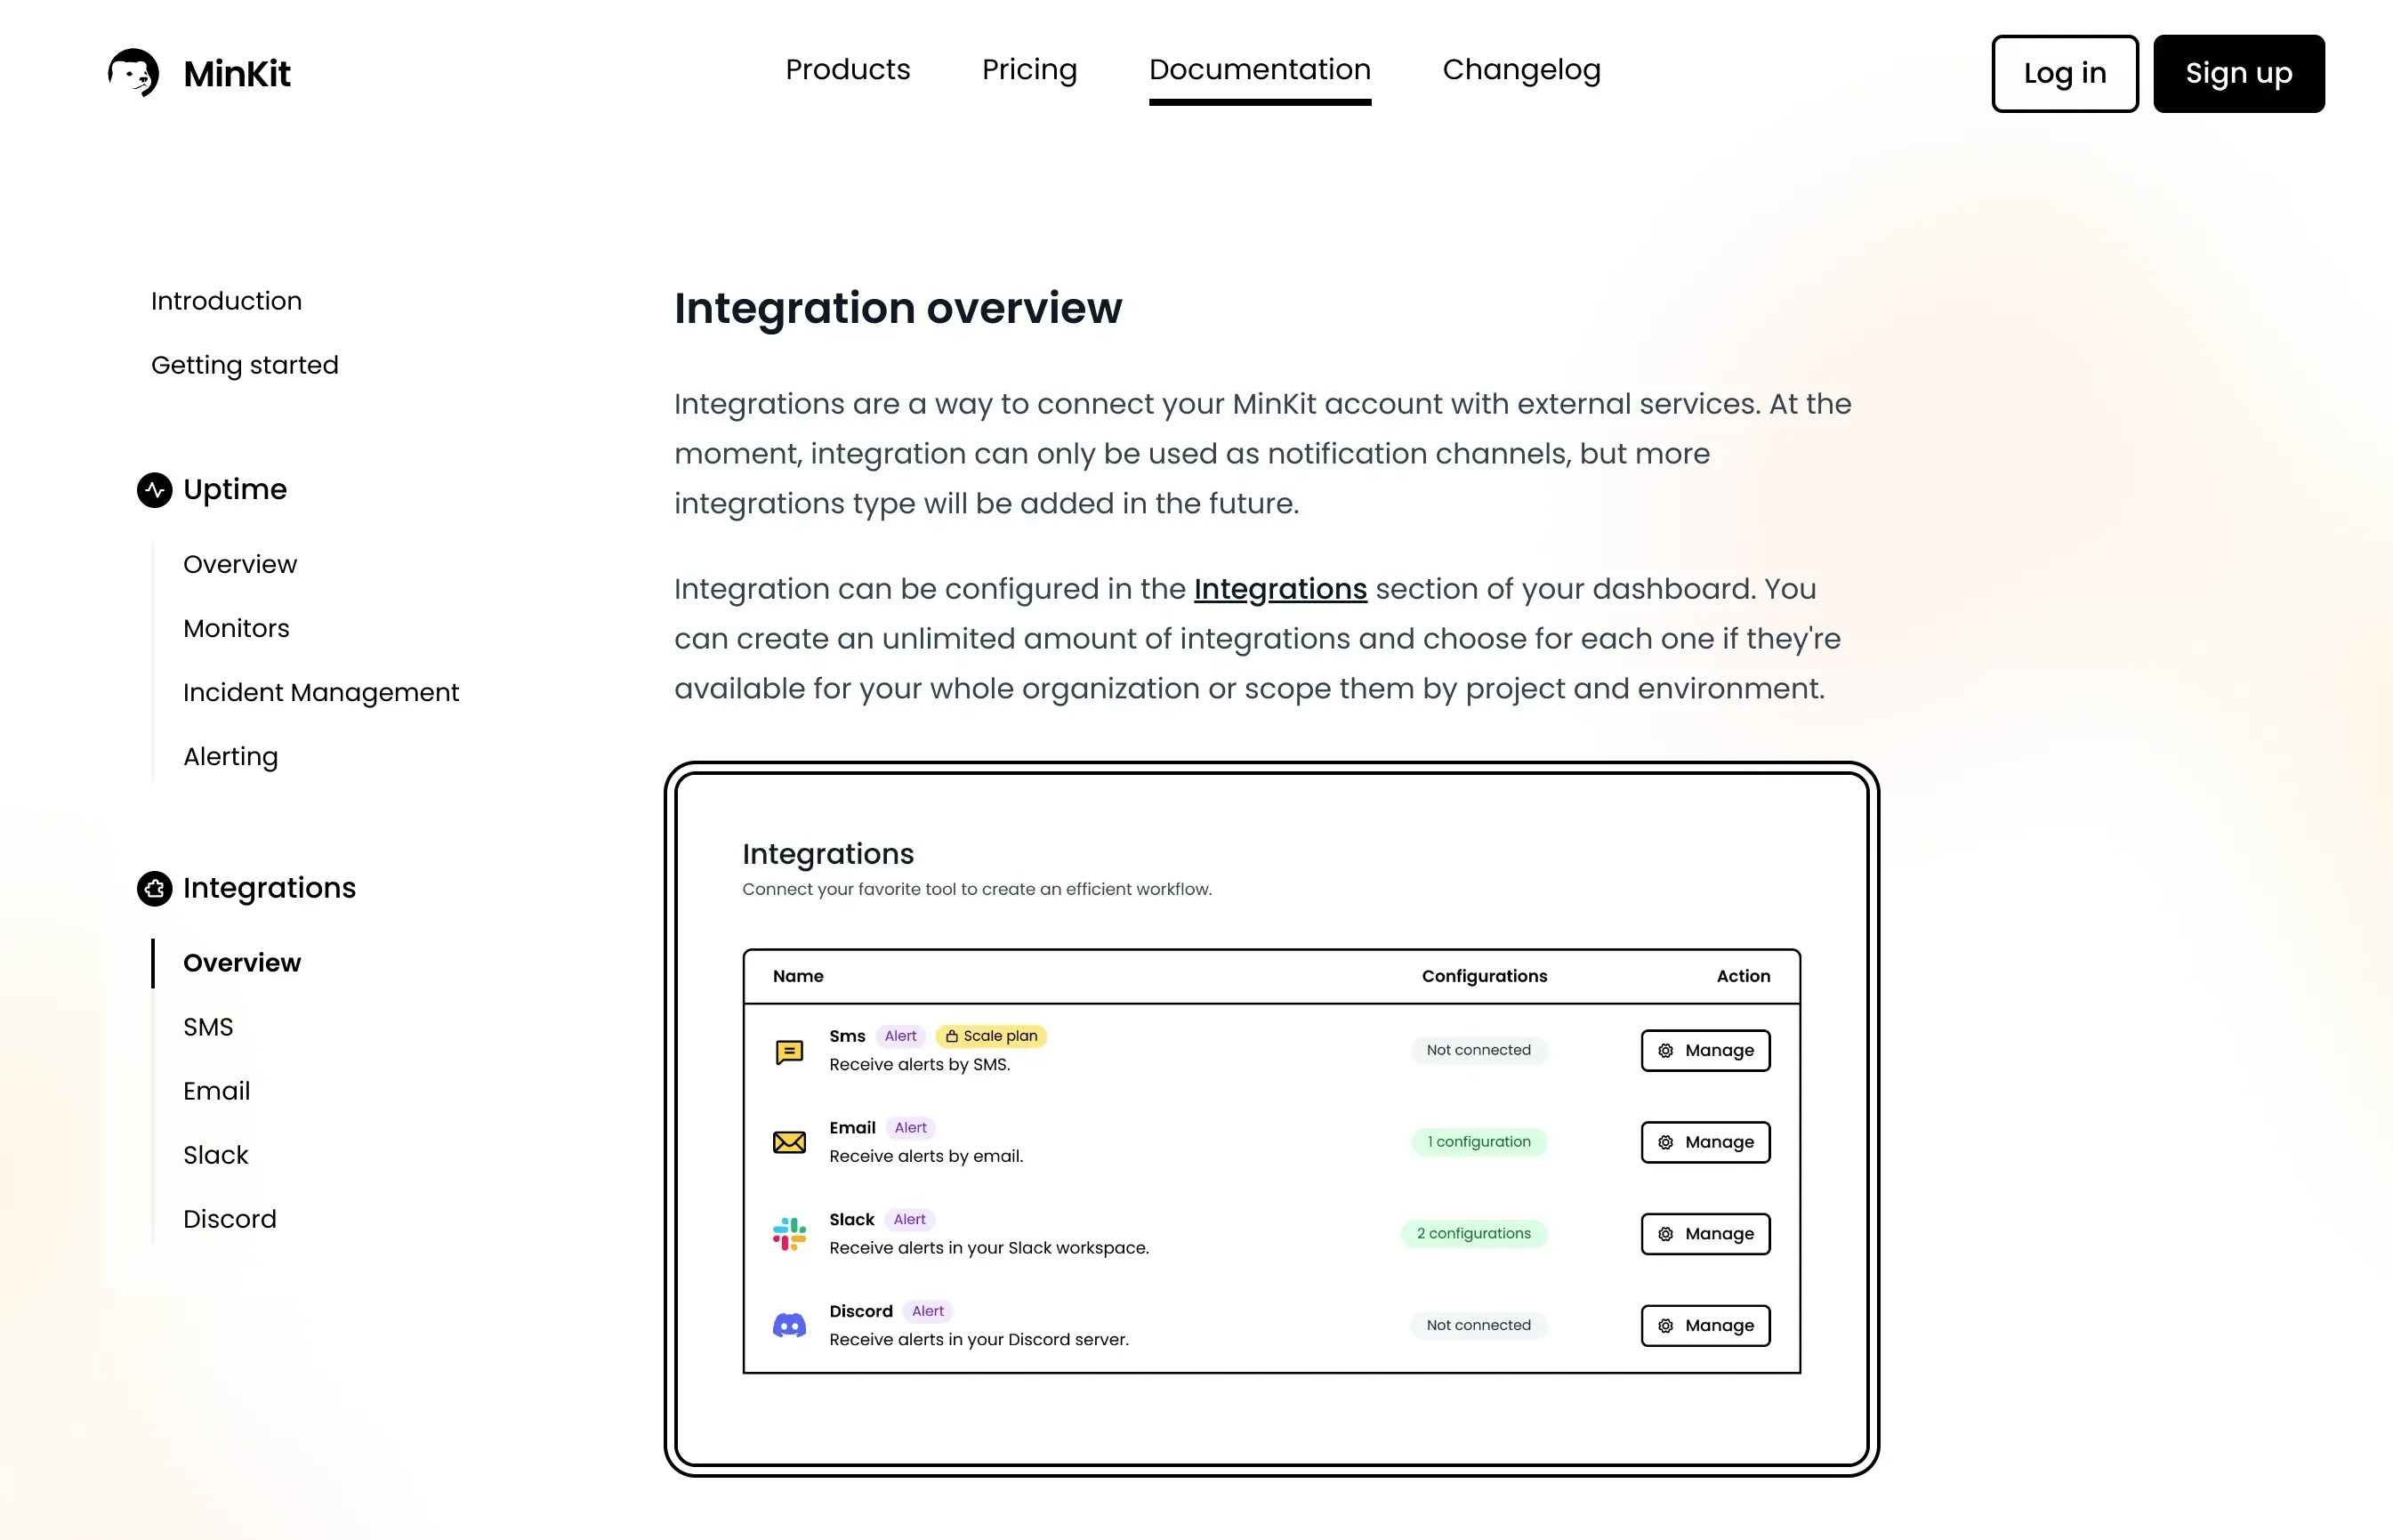
Task: Click Manage for the Sms integration
Action: pos(1705,1051)
